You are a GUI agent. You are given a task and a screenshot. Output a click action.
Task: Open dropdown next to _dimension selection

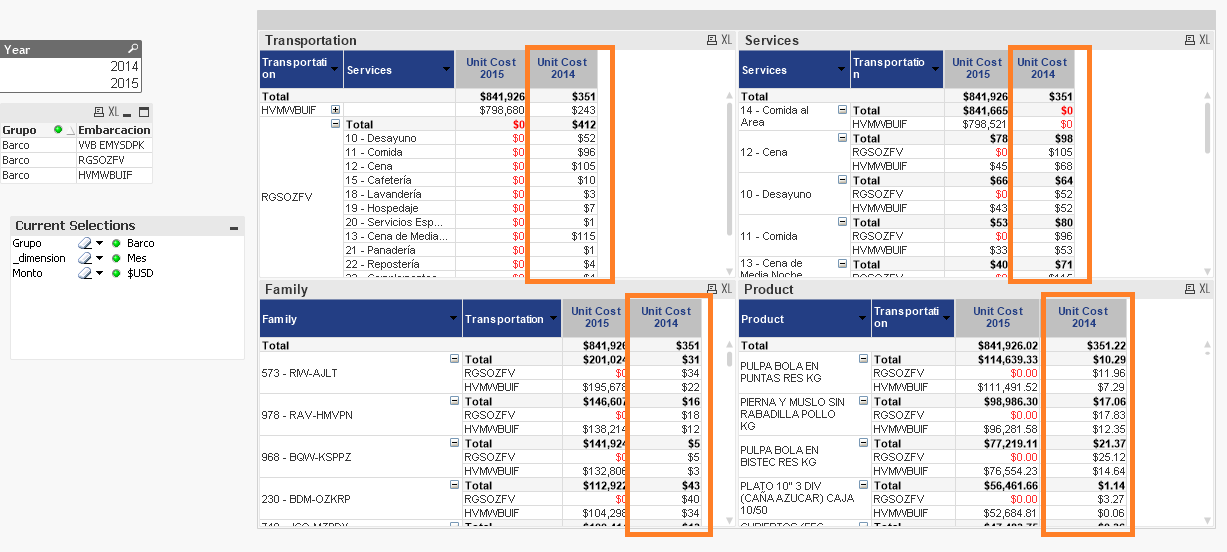[100, 259]
